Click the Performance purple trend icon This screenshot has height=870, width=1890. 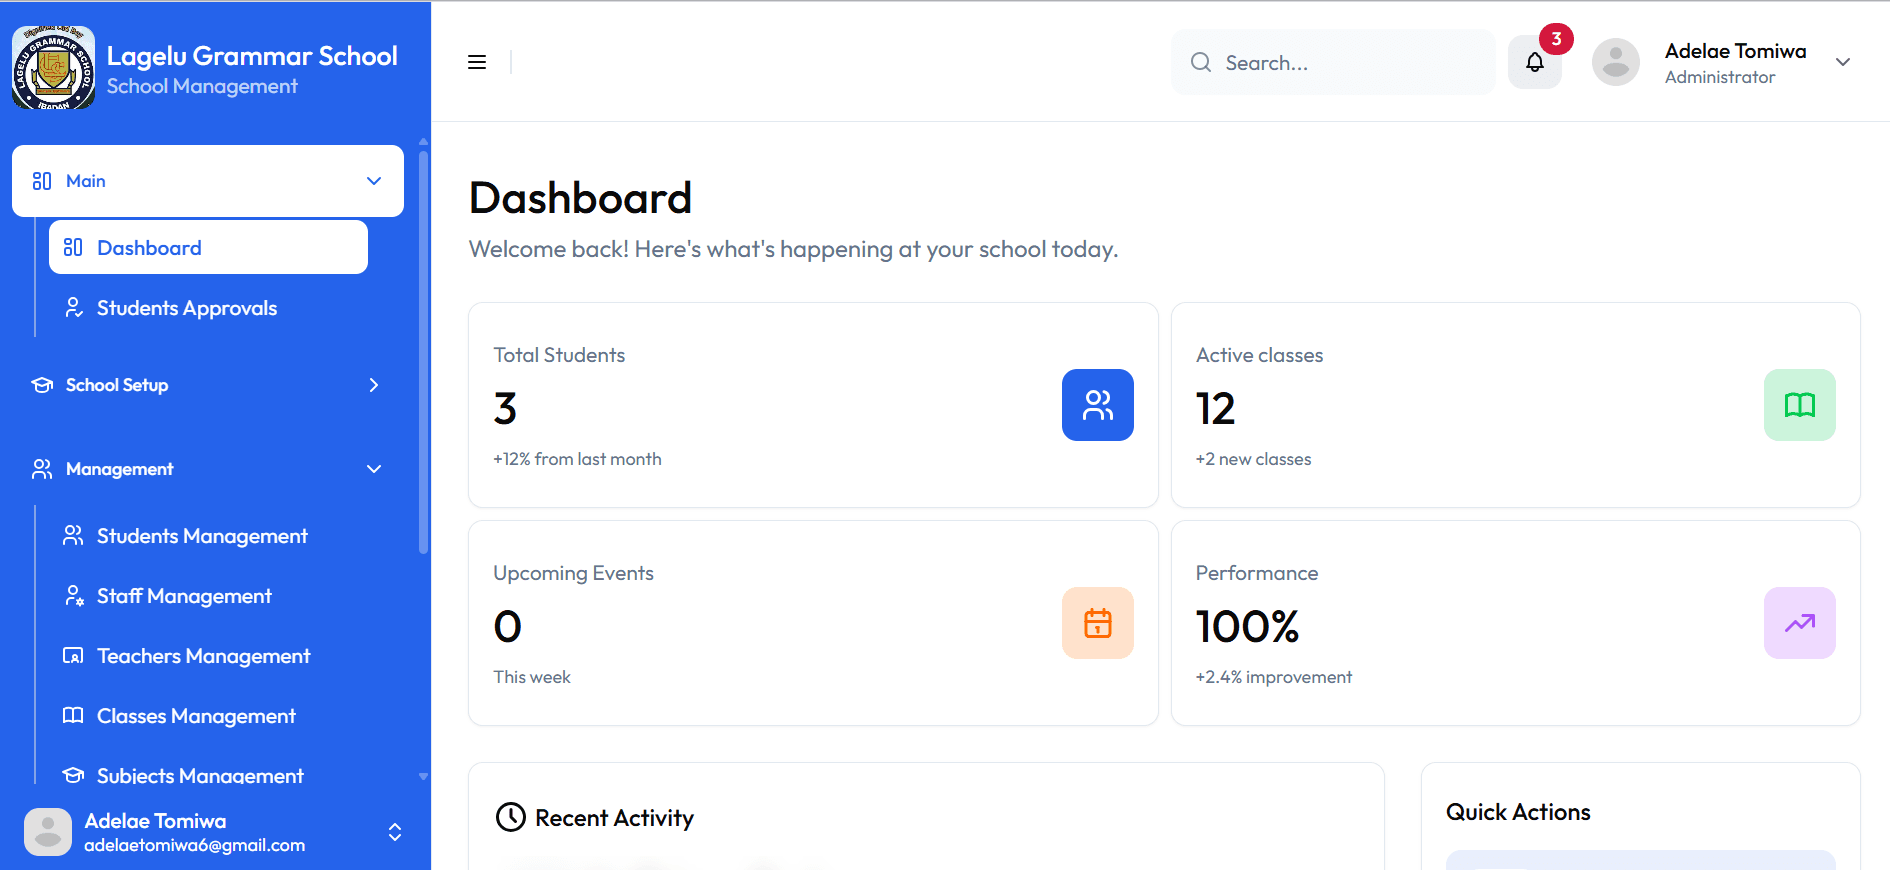pos(1800,623)
